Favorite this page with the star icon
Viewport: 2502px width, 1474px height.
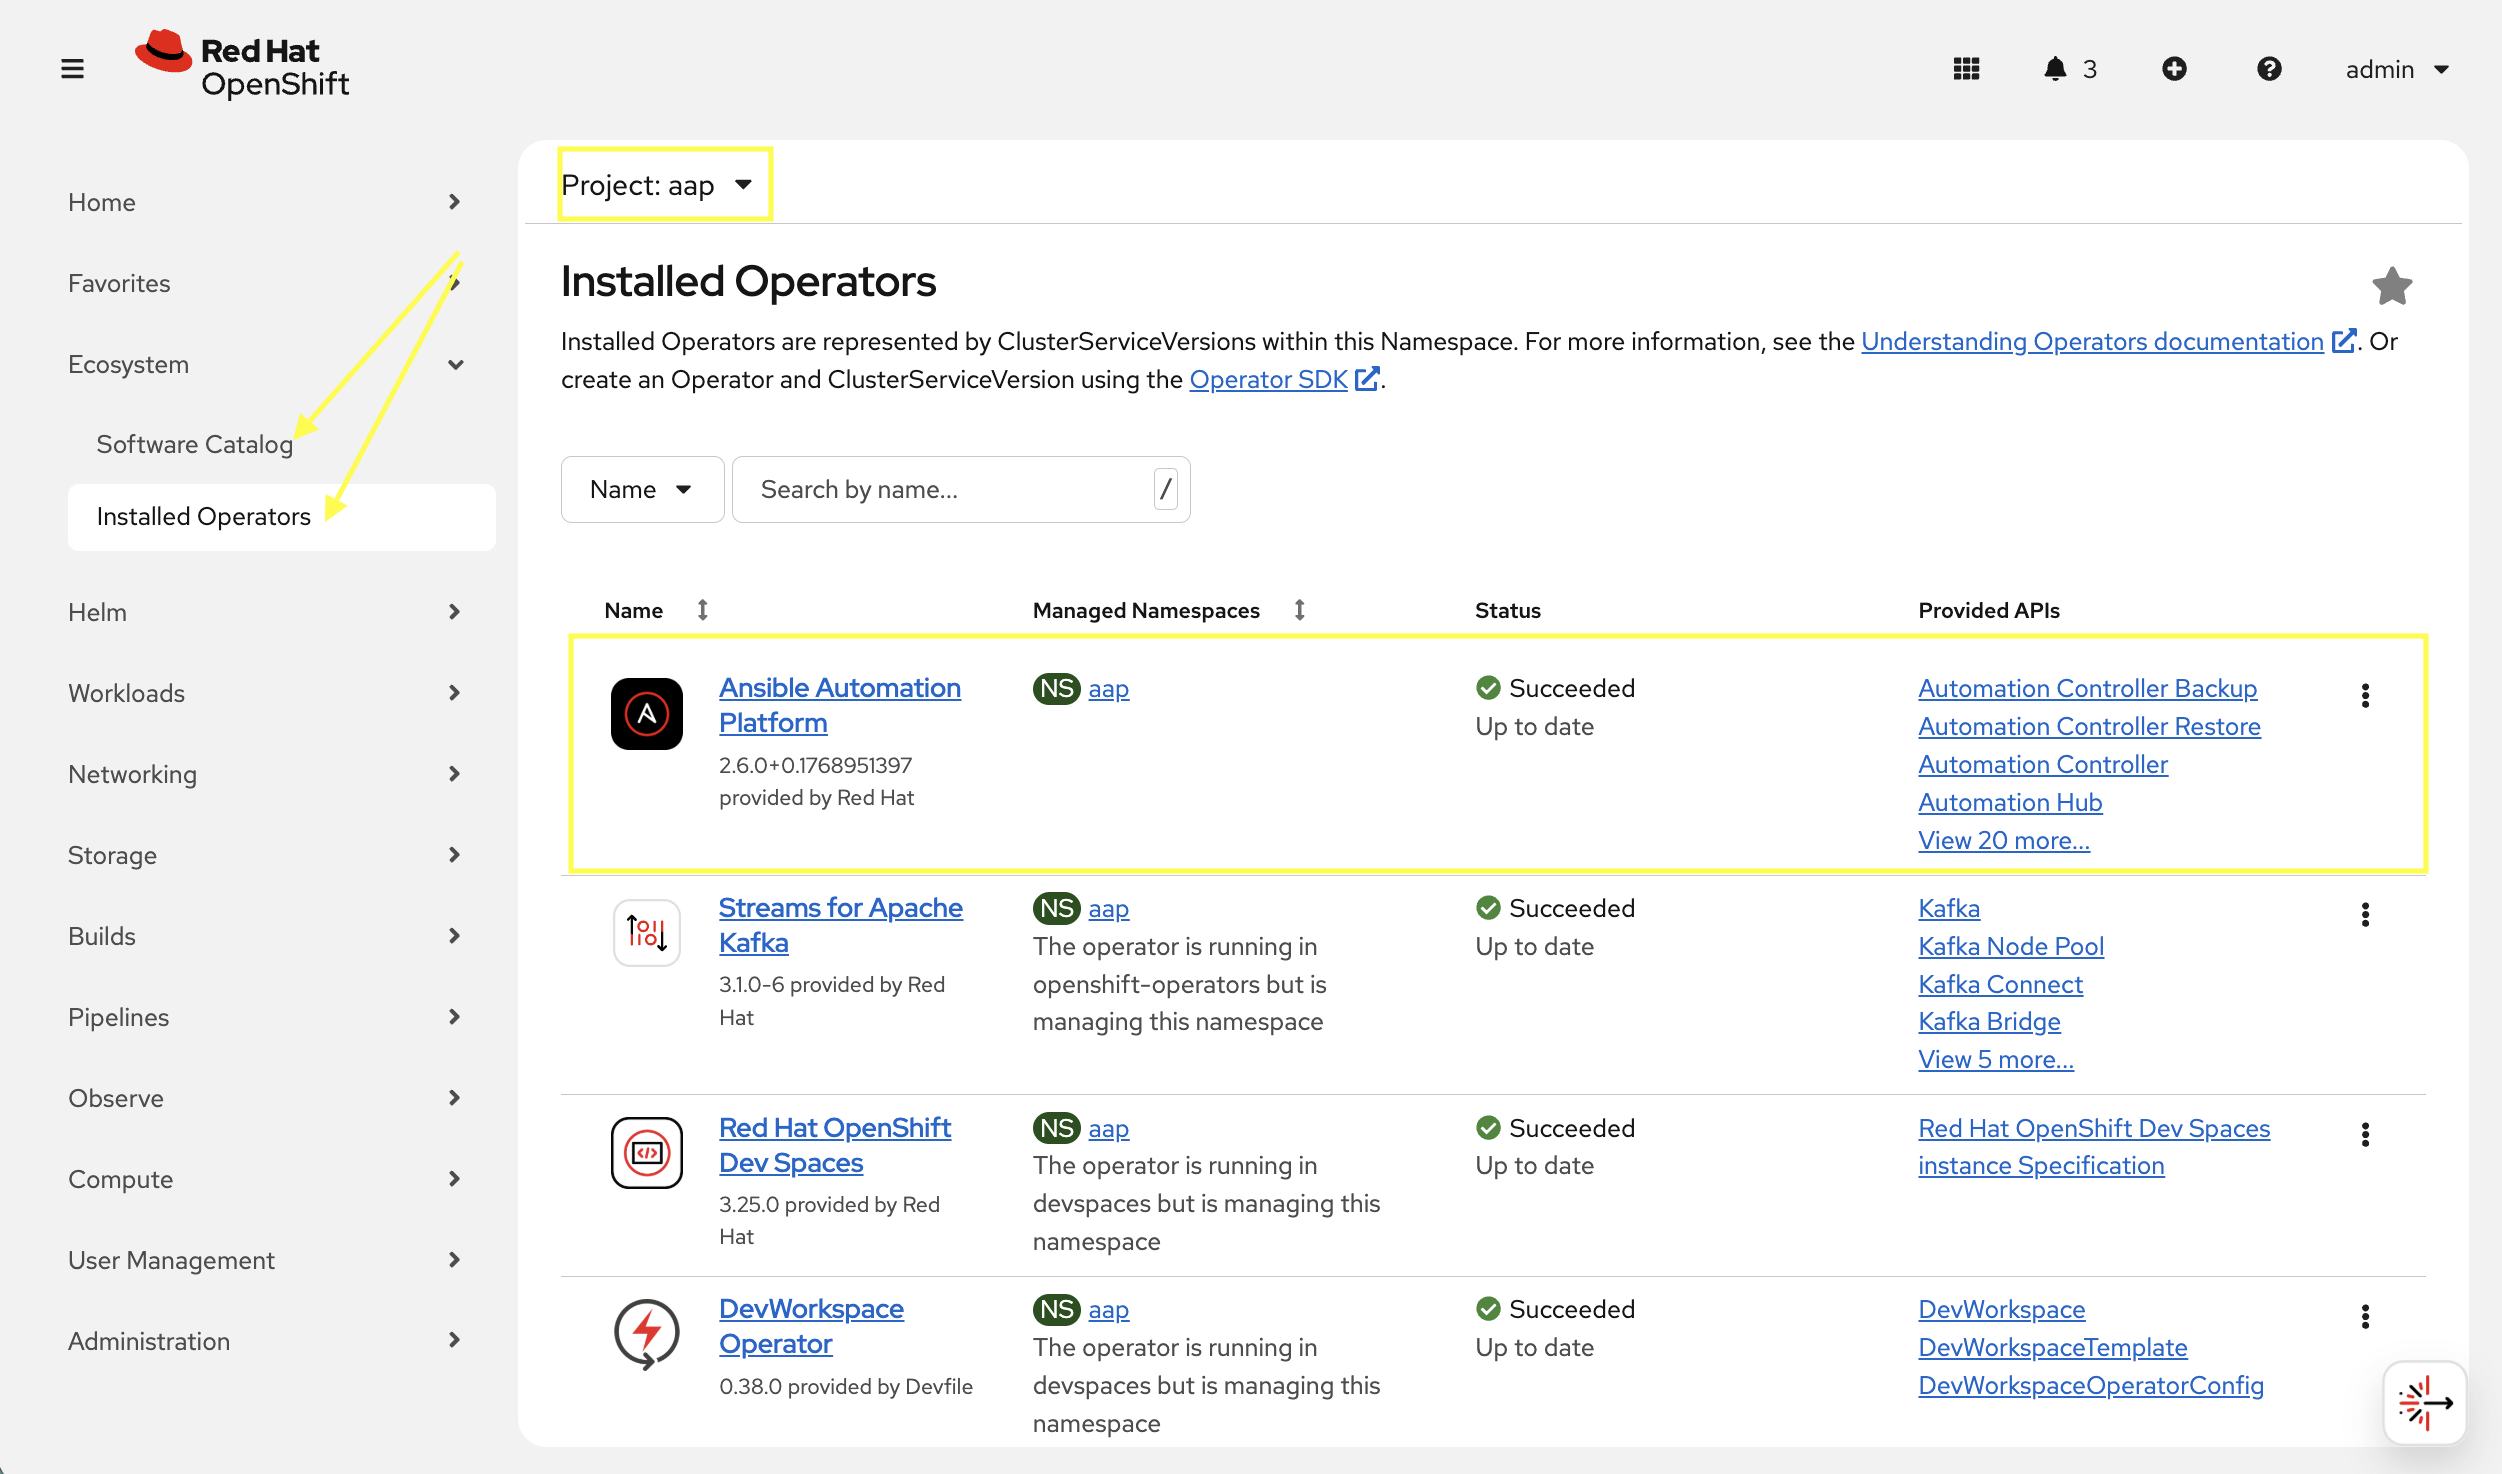pyautogui.click(x=2392, y=286)
